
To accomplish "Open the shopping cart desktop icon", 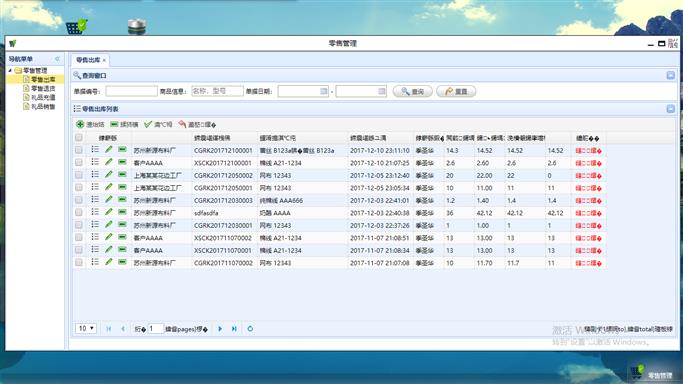I will pyautogui.click(x=77, y=27).
